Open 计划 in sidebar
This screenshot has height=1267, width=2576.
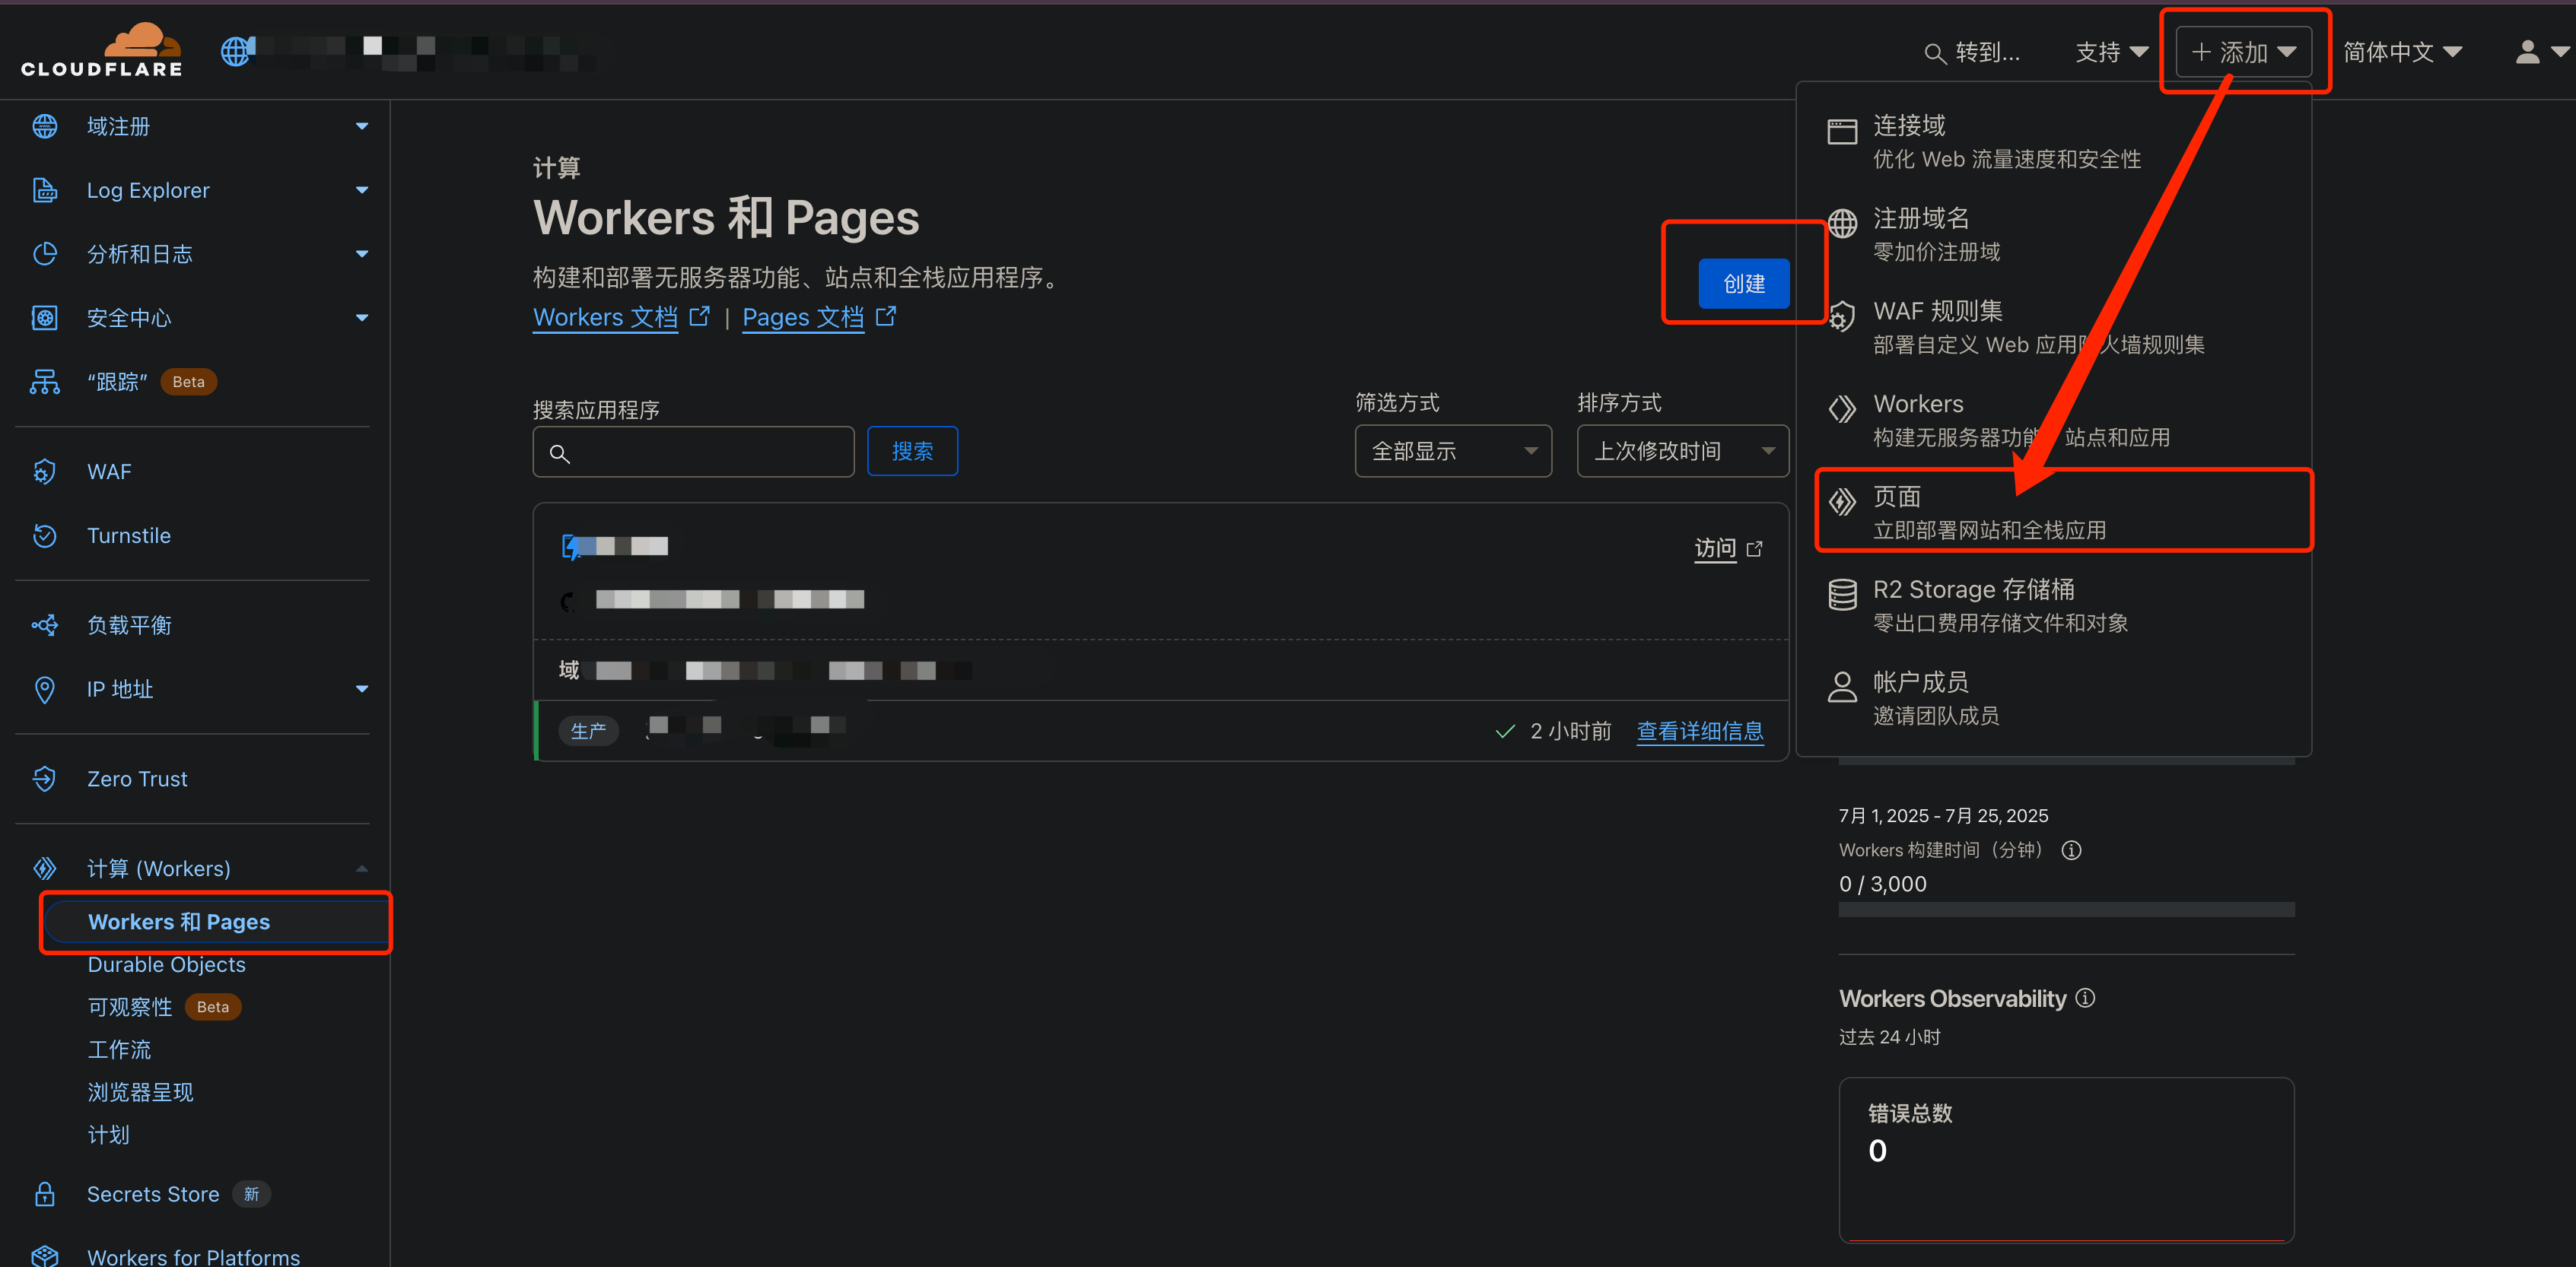(x=108, y=1134)
